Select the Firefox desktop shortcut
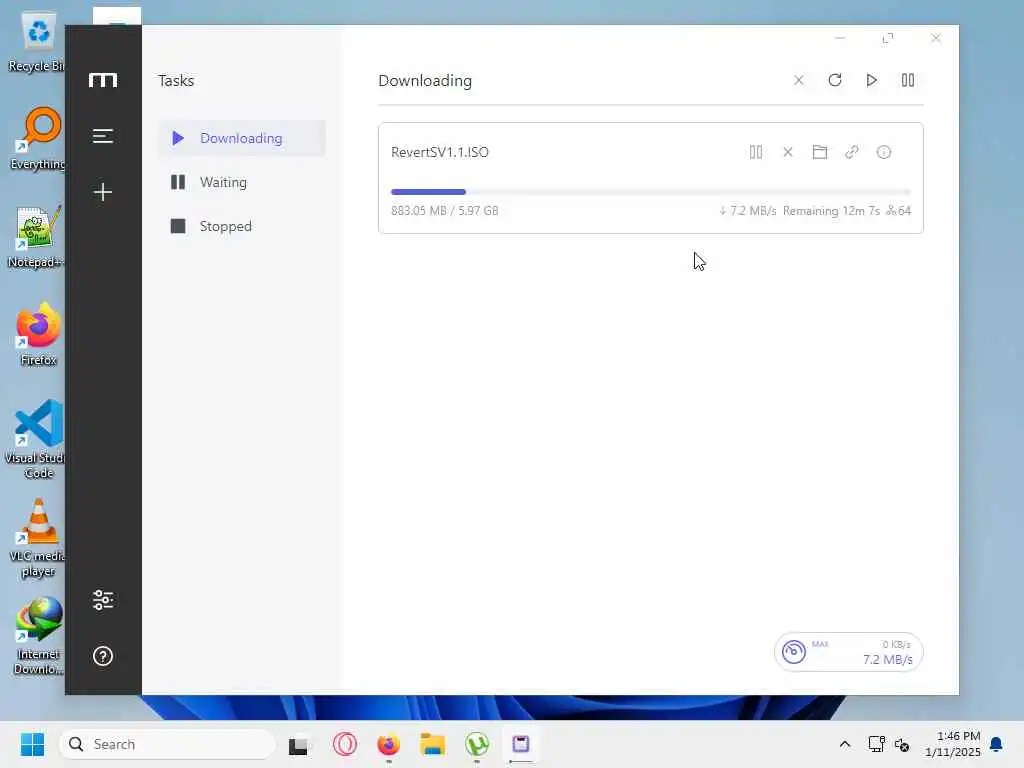This screenshot has width=1024, height=768. (x=39, y=334)
